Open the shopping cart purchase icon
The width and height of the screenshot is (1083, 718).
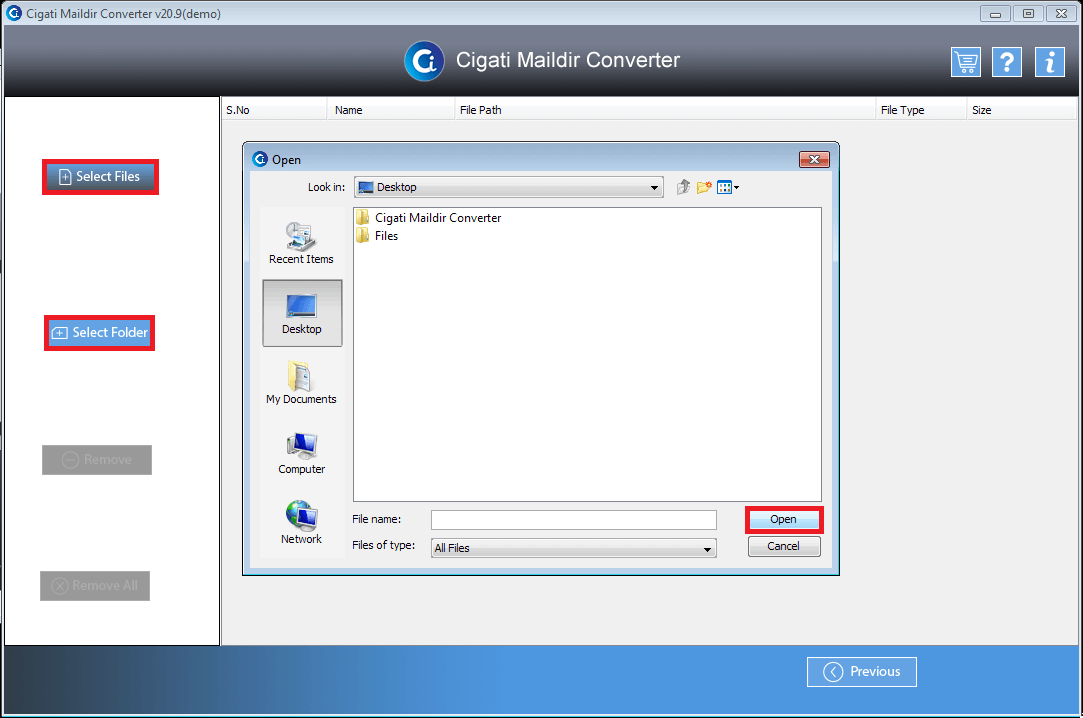click(966, 62)
